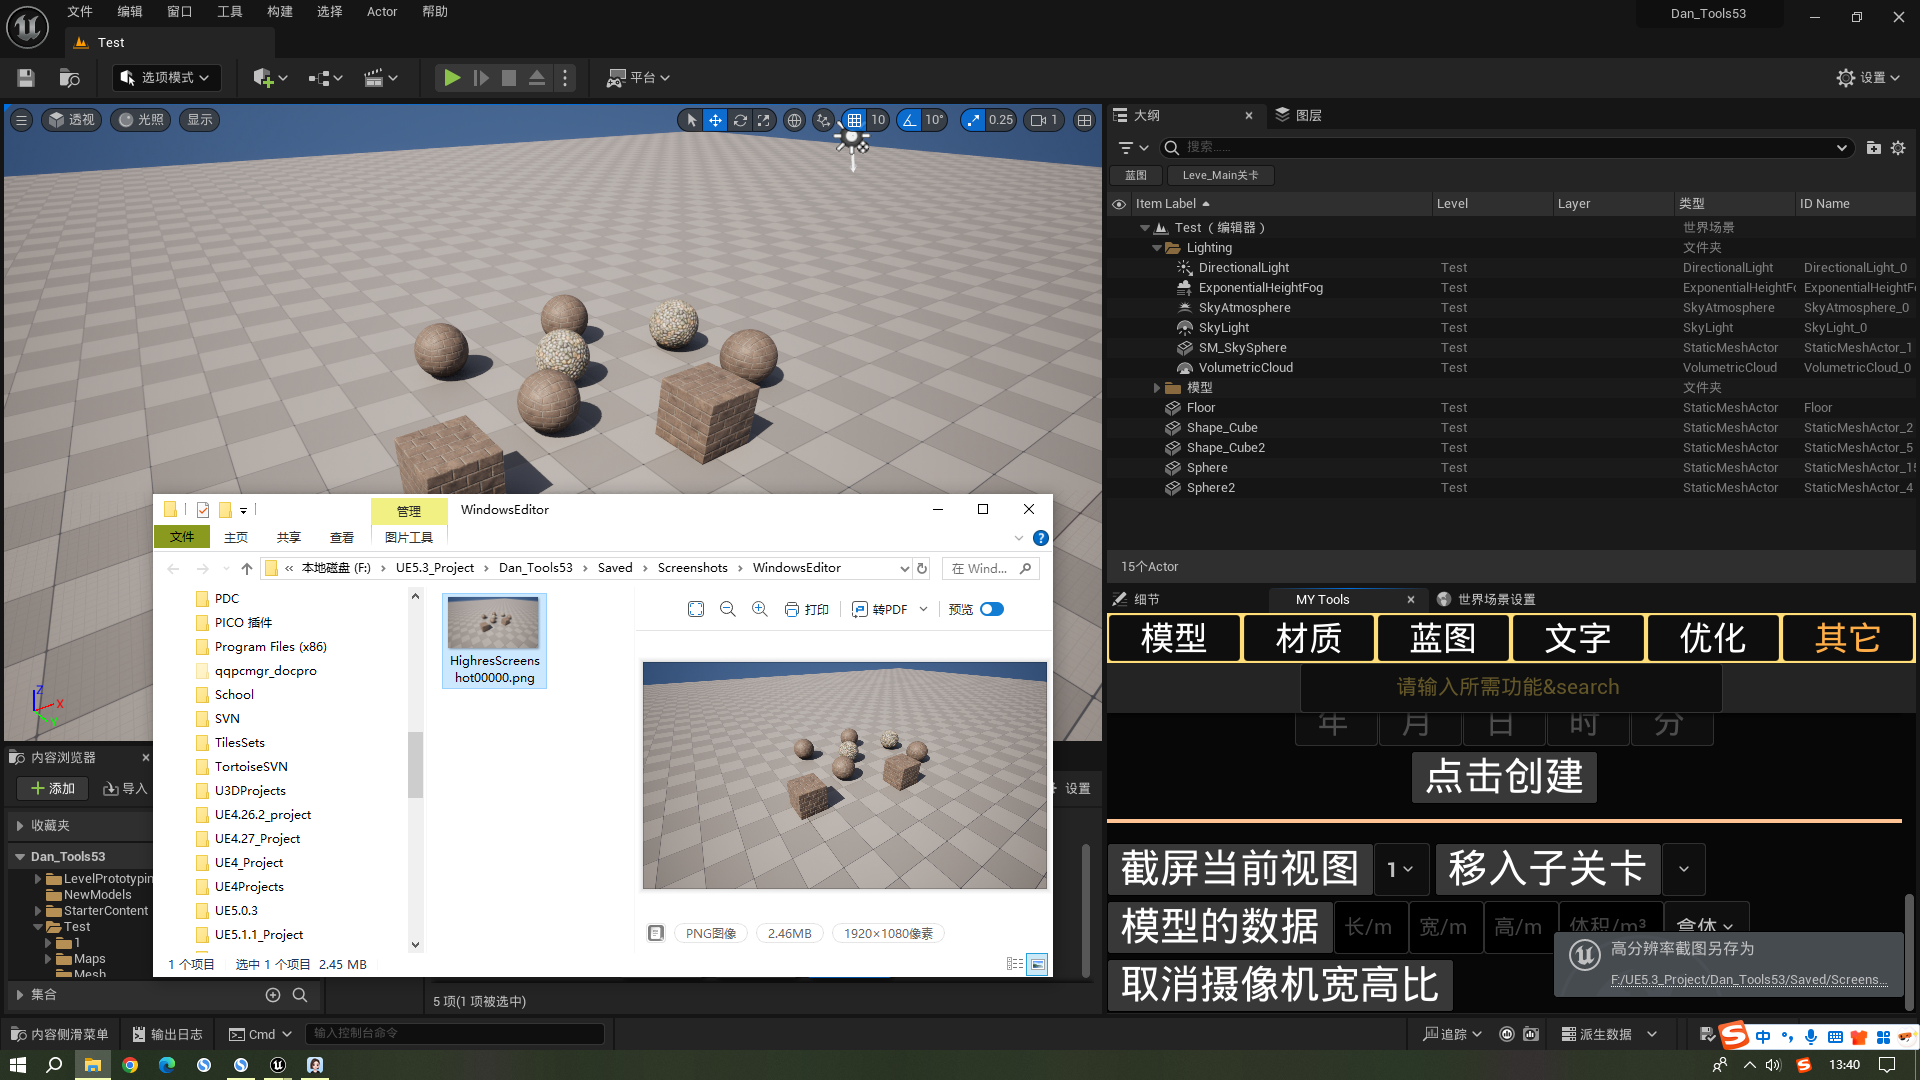Open the screenshot multiplier dropdown showing 1
1920x1080 pixels.
tap(1401, 870)
